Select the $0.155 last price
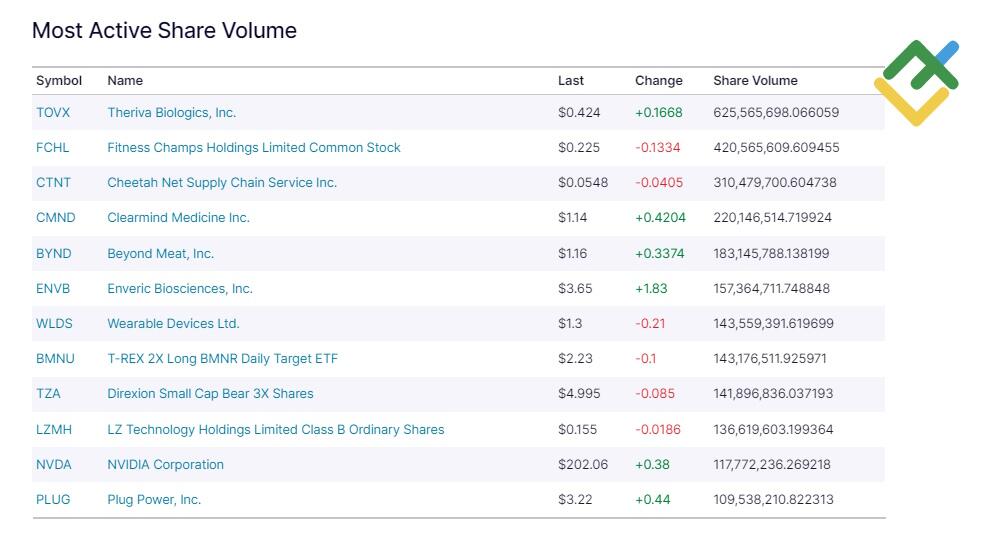The height and width of the screenshot is (545, 1000). pyautogui.click(x=577, y=430)
